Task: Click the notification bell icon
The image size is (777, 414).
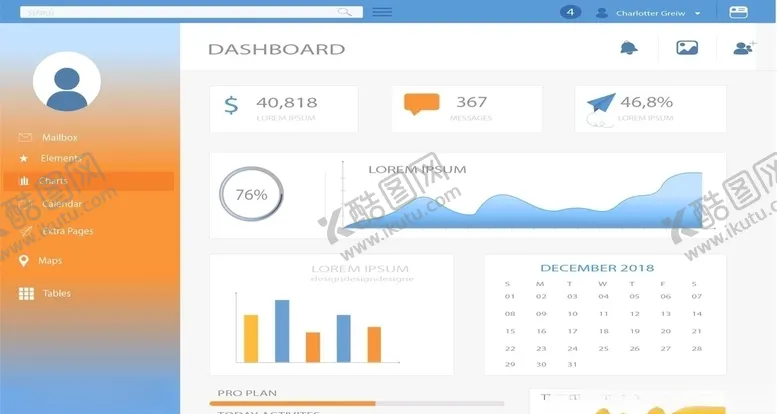Action: click(x=628, y=48)
